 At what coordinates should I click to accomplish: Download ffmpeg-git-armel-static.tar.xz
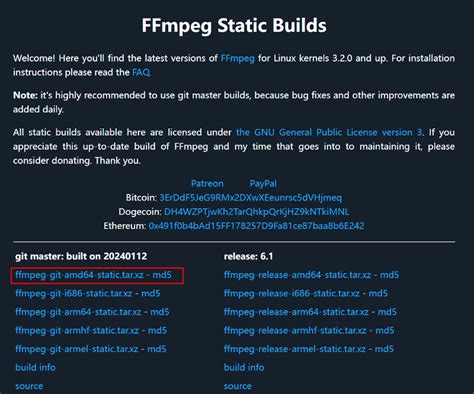[x=77, y=349]
